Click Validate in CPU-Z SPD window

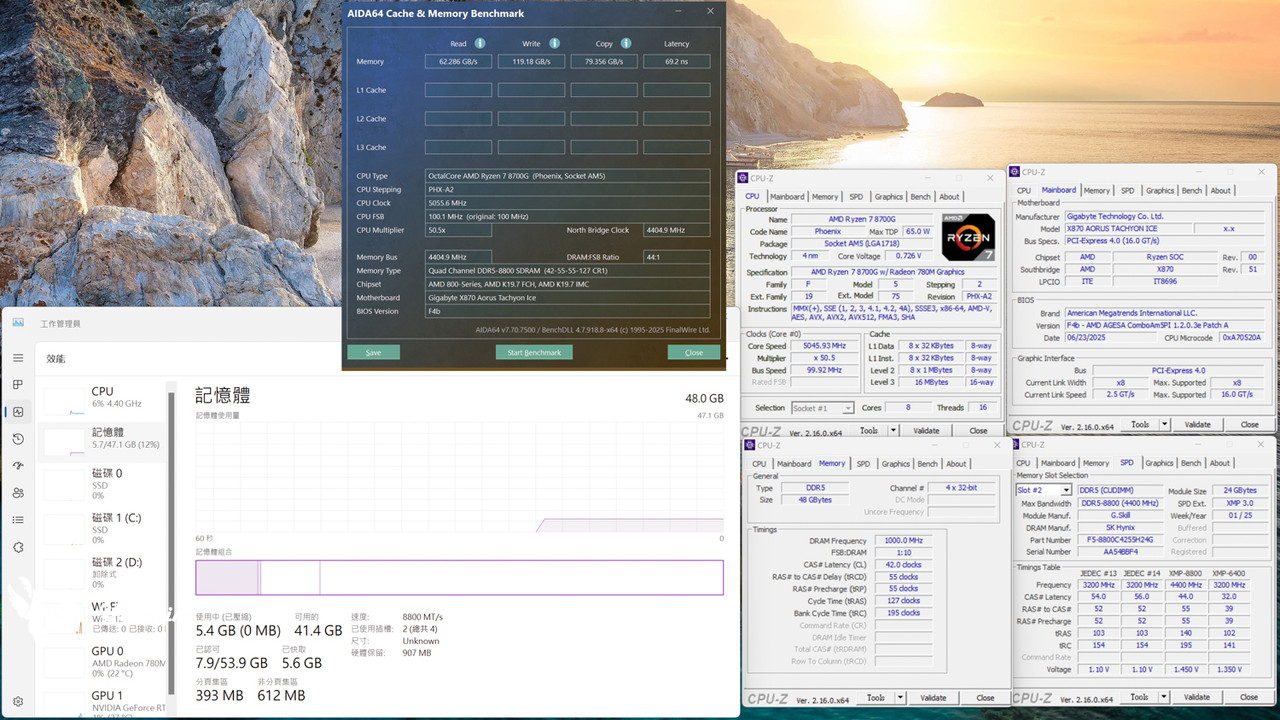click(1197, 696)
